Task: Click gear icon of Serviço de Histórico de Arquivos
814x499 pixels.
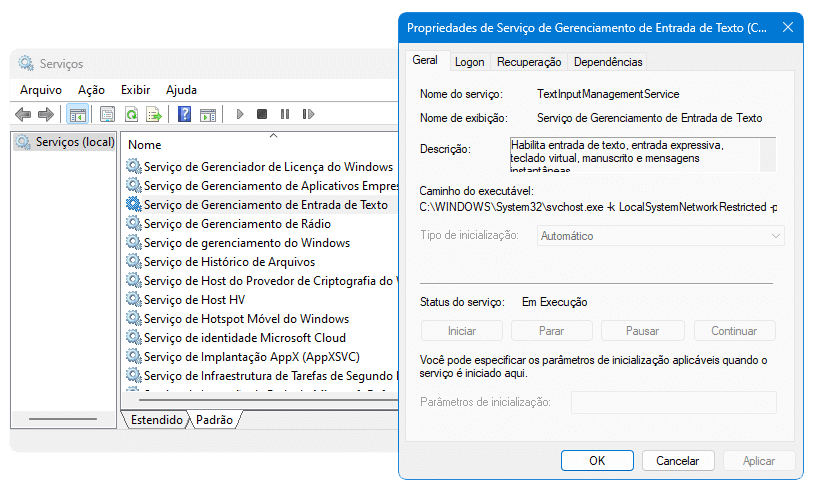Action: tap(134, 261)
